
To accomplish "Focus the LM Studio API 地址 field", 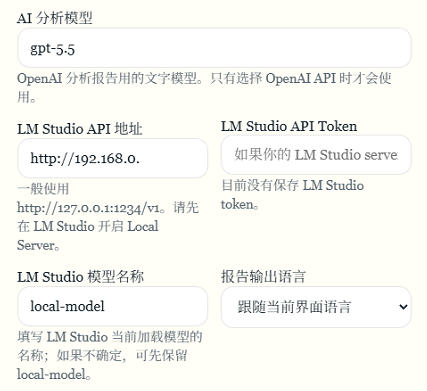I will coord(112,158).
